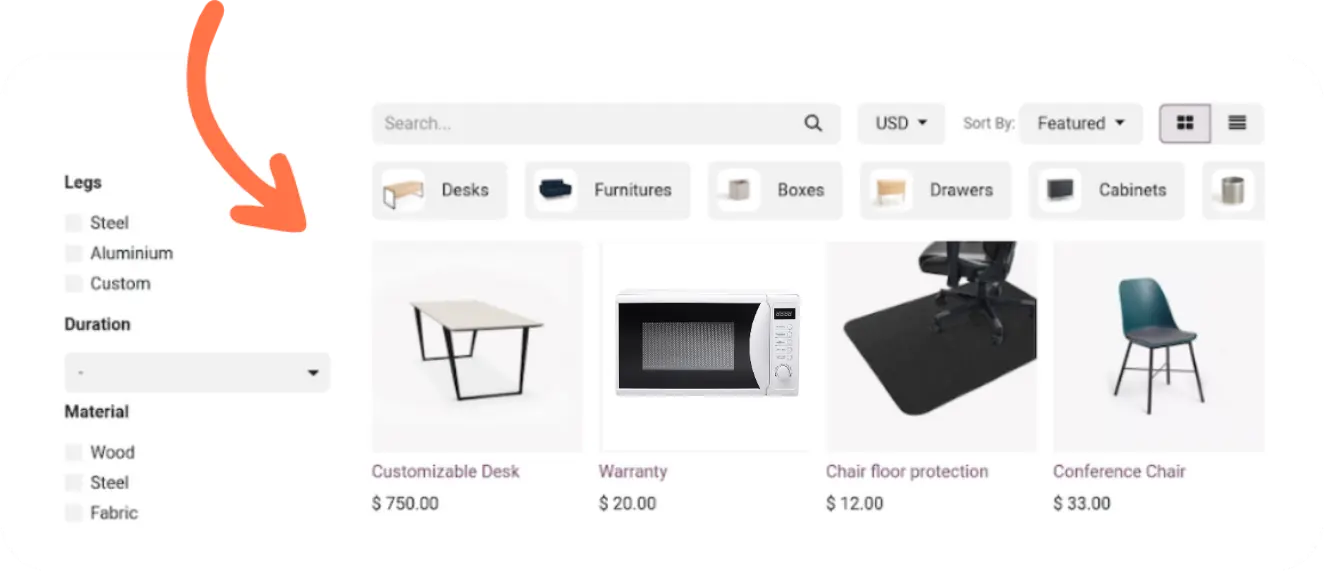Tick the Wood material checkbox
Viewport: 1325px width, 572px height.
click(x=73, y=452)
